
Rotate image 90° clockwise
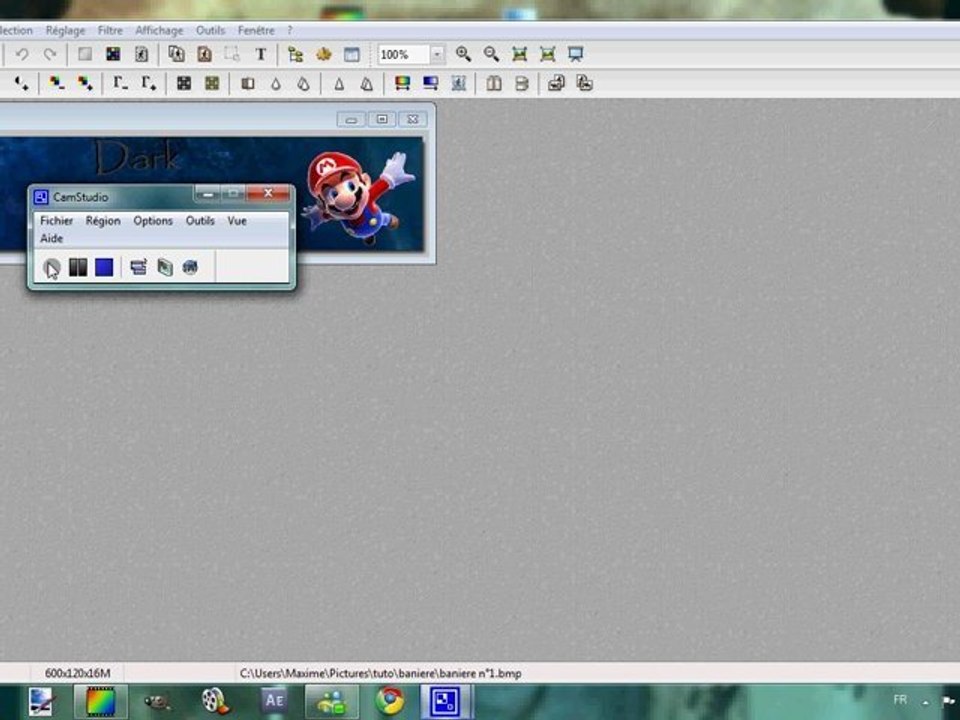coord(585,83)
